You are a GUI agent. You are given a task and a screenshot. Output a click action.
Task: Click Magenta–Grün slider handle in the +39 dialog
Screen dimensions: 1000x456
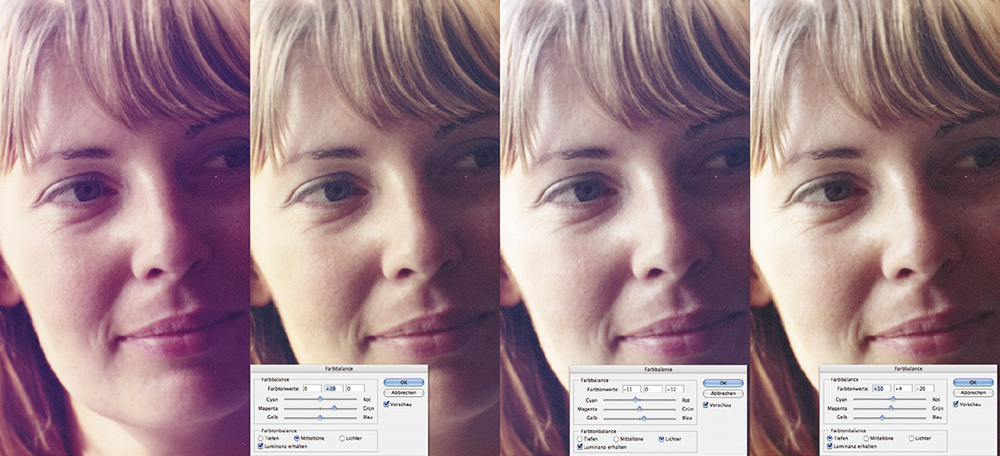(334, 408)
